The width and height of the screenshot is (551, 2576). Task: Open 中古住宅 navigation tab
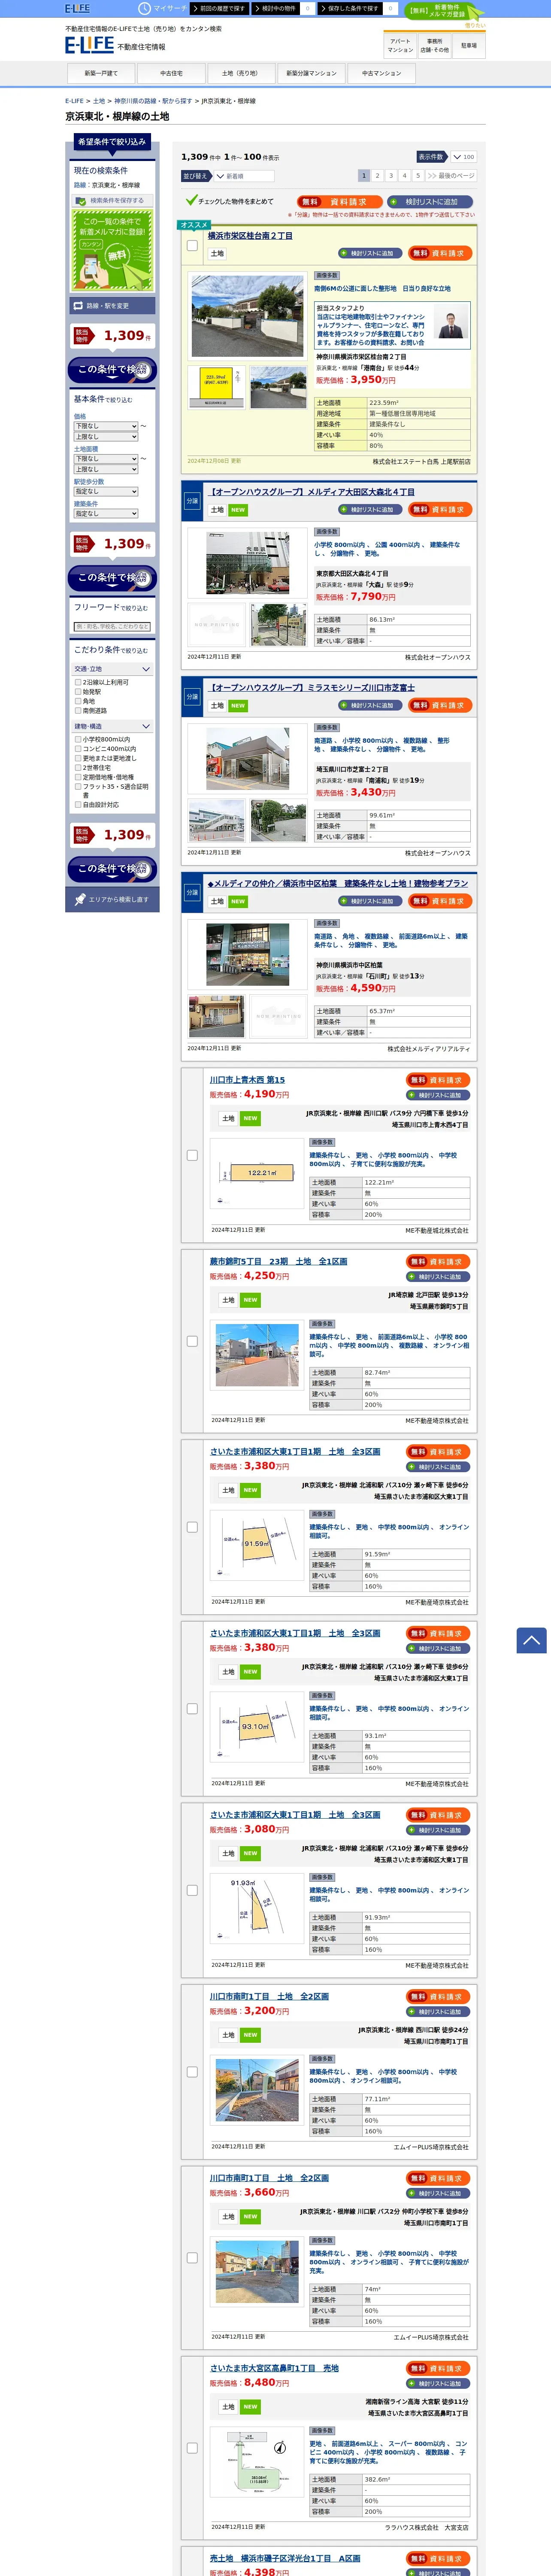click(171, 73)
